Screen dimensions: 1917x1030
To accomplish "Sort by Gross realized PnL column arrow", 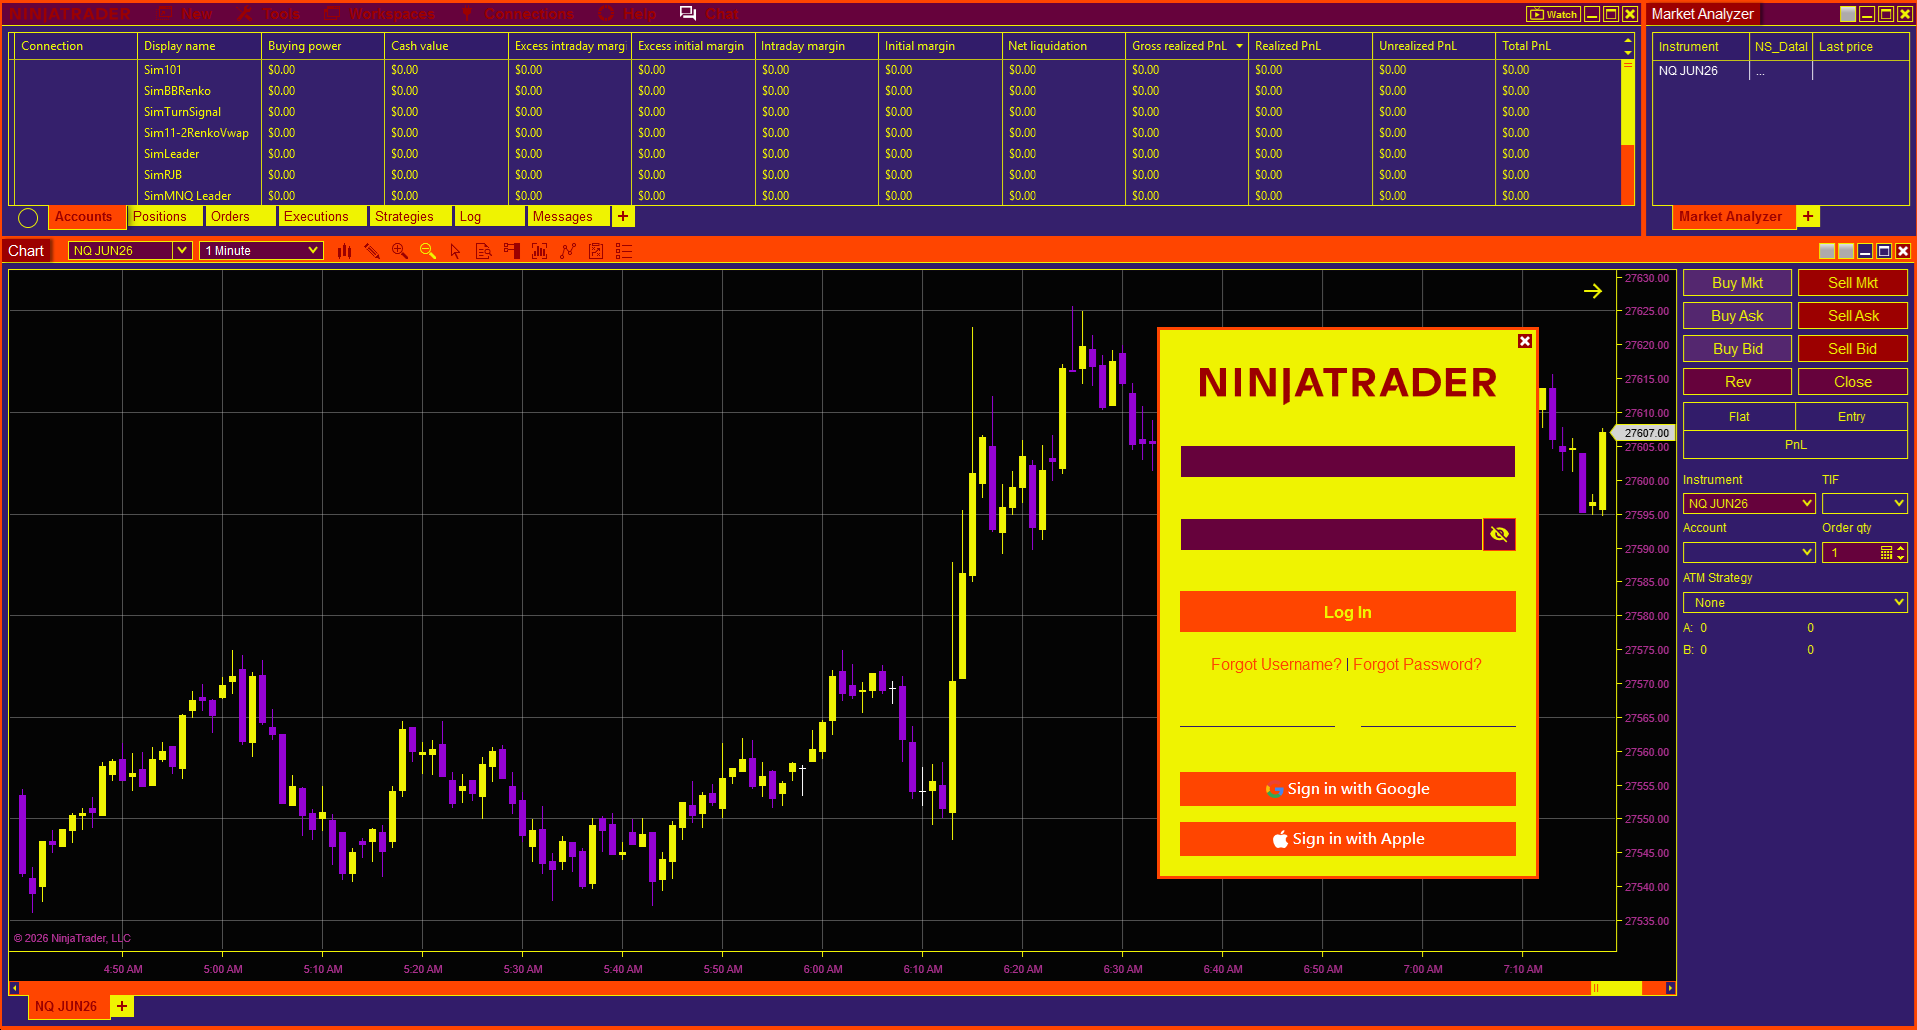I will [x=1239, y=46].
